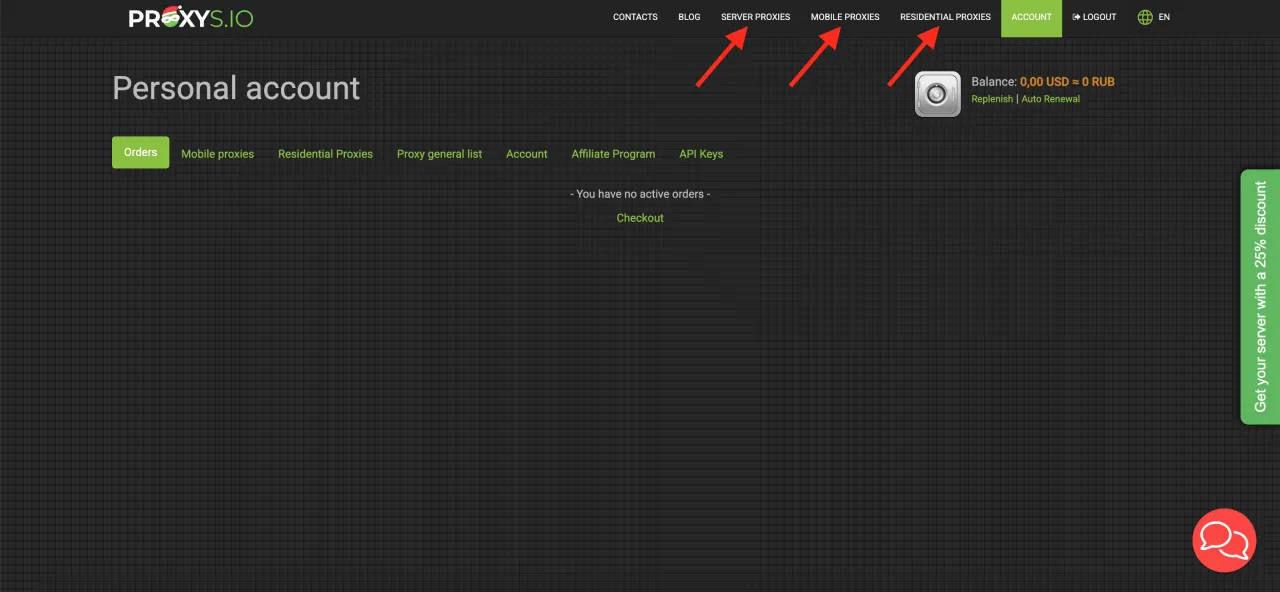1280x592 pixels.
Task: Switch to the Residential Proxies tab
Action: 325,154
